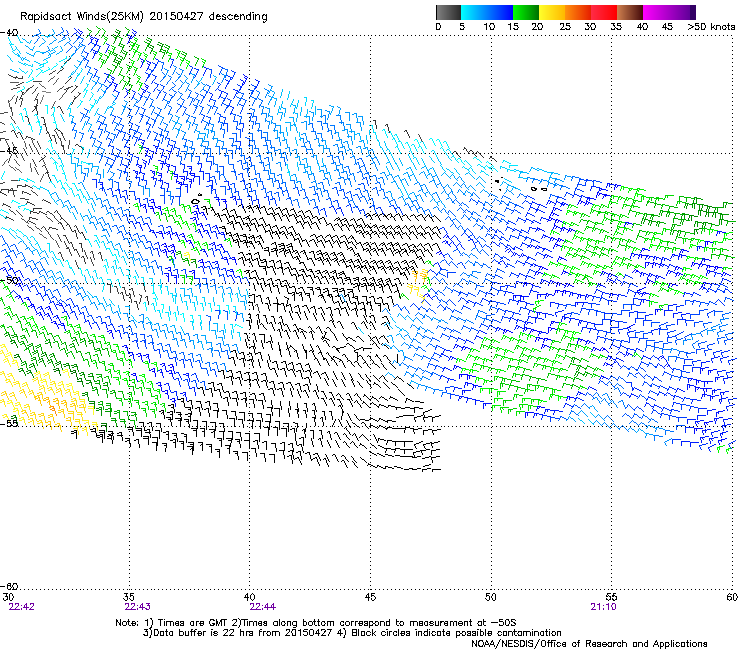Click the bottom-axis longitude label '55'
Viewport: 740px width, 650px height.
(611, 597)
